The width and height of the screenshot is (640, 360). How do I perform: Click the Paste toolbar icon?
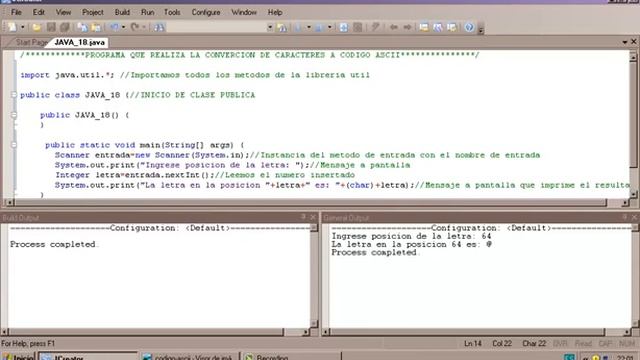[96, 27]
